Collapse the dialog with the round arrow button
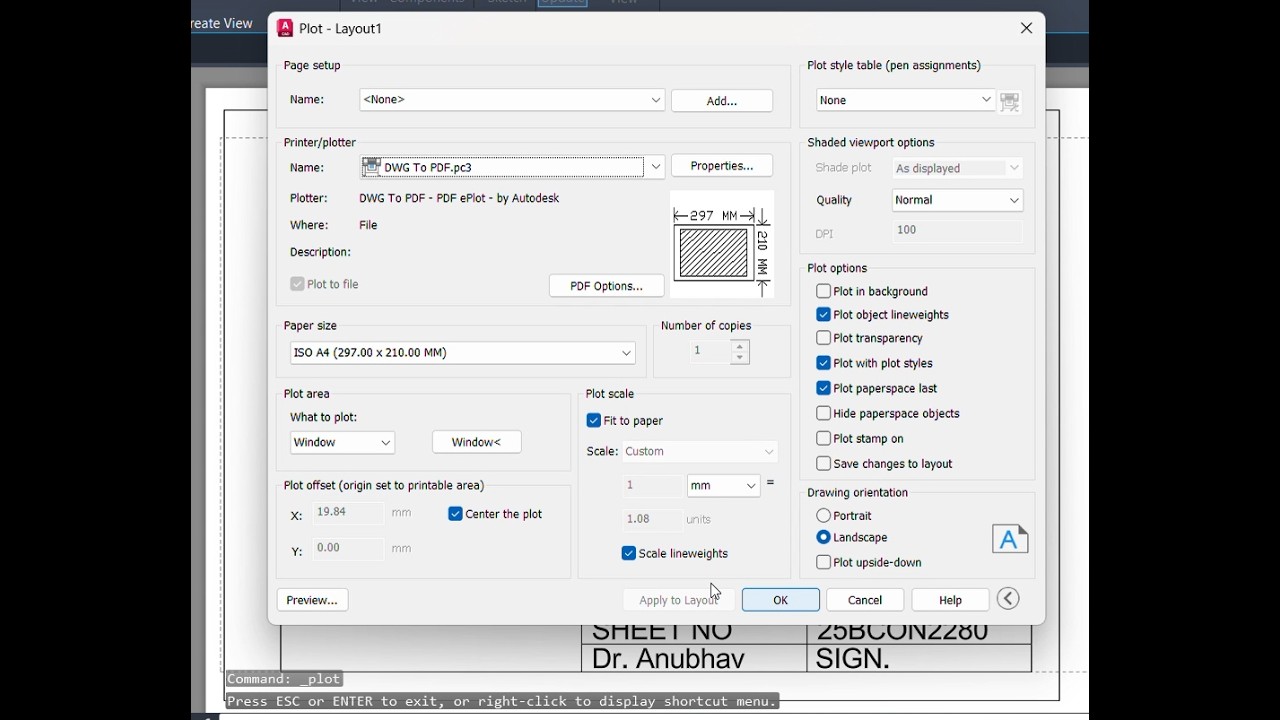This screenshot has width=1280, height=720. (x=1008, y=599)
